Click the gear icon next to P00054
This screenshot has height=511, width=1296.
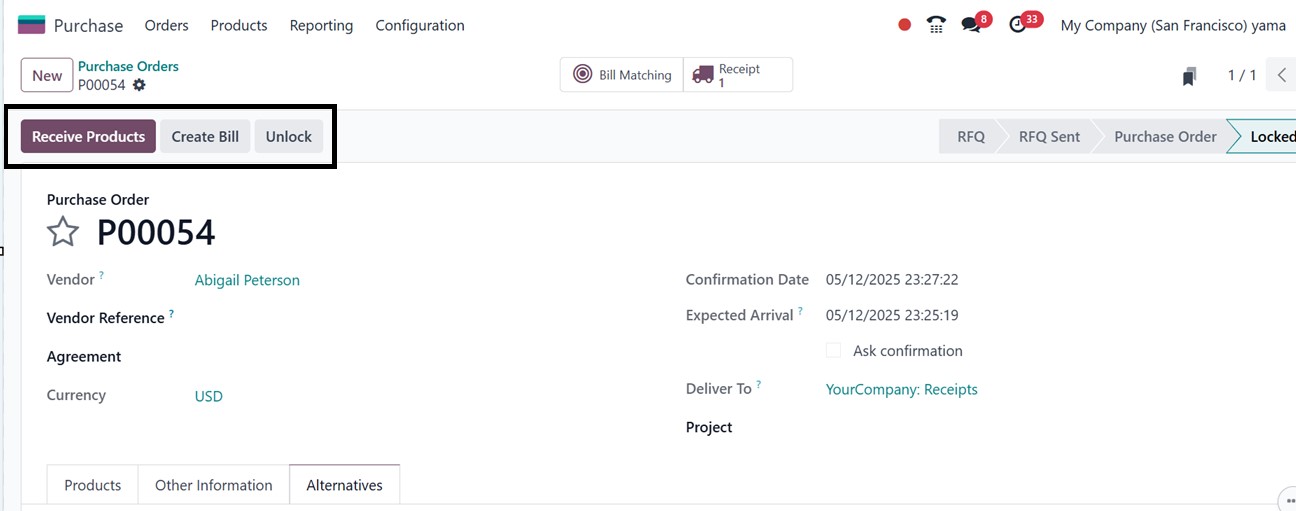[139, 85]
